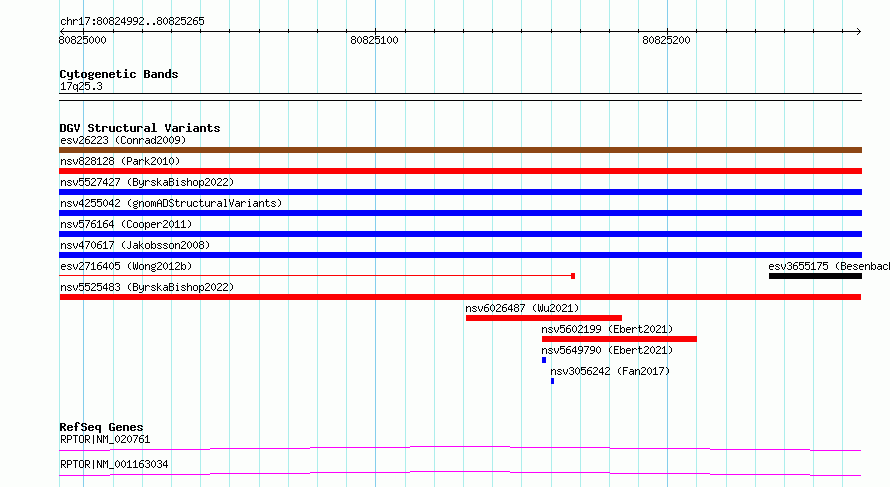Viewport: 890px width, 487px height.
Task: Click the nsv3056242 (Fan2017) label
Action: pos(610,371)
